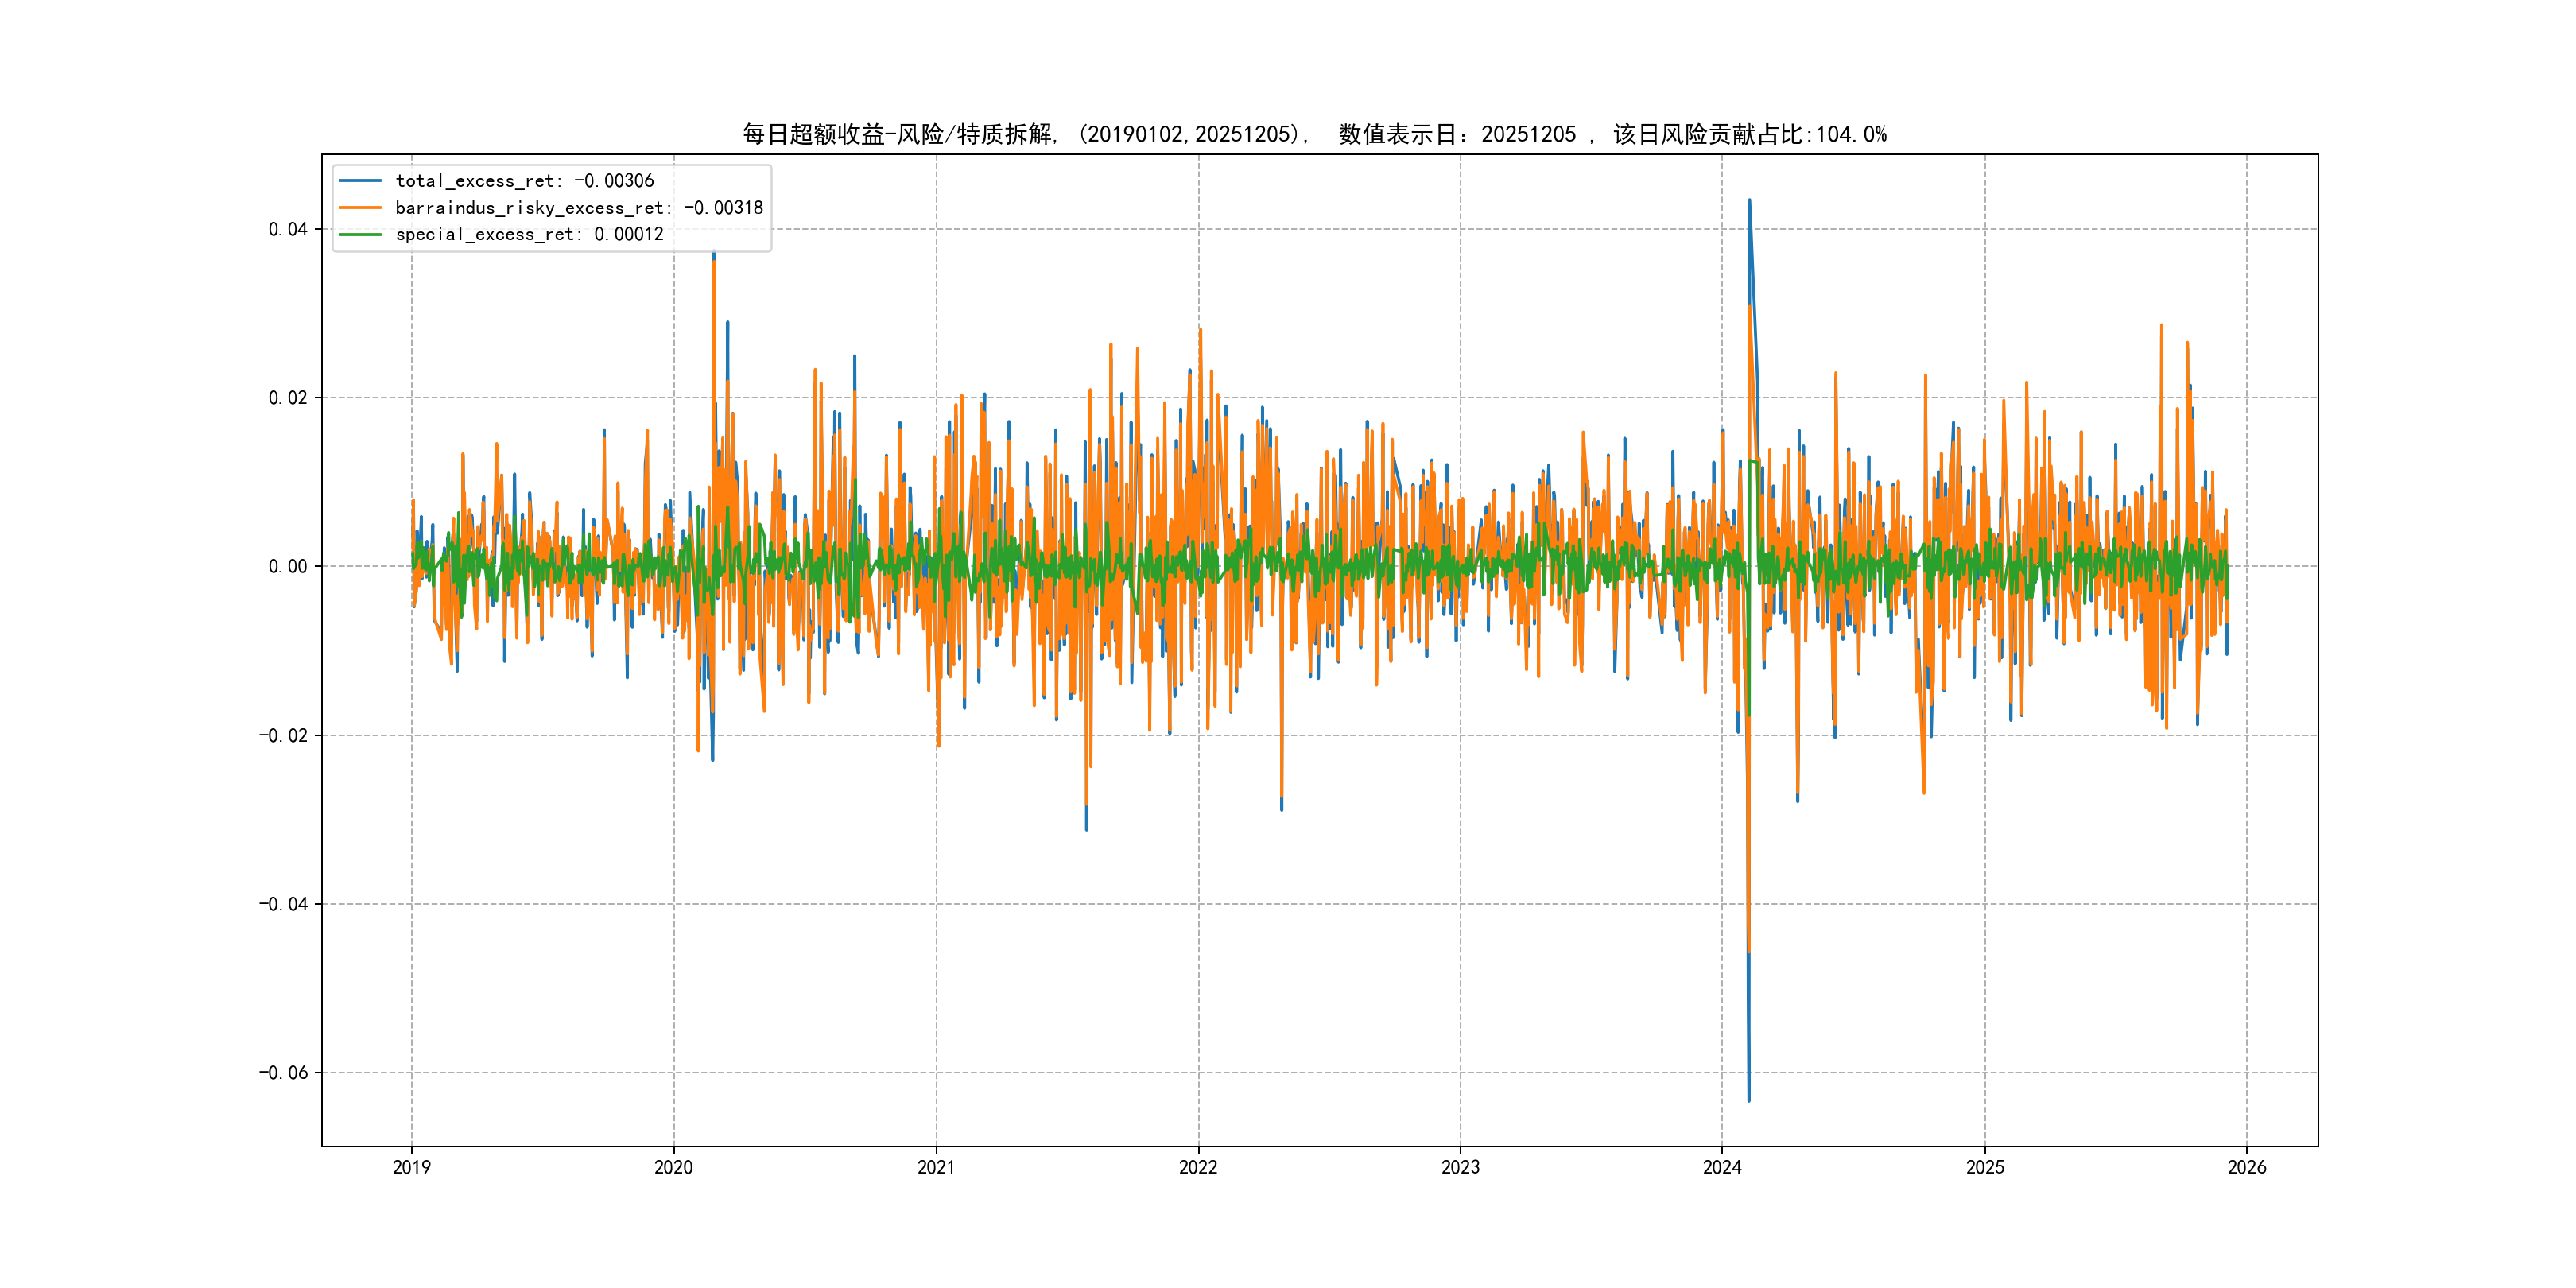Click the lowest blue trough in early 2024
The width and height of the screenshot is (2576, 1288).
[1748, 1099]
